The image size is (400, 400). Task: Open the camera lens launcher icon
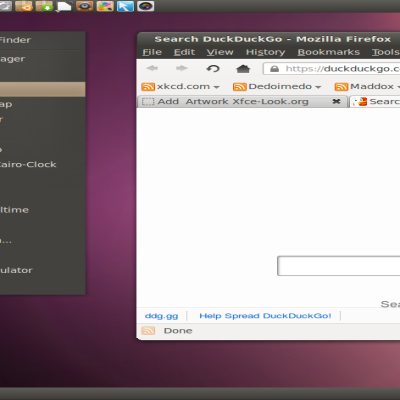pos(146,6)
